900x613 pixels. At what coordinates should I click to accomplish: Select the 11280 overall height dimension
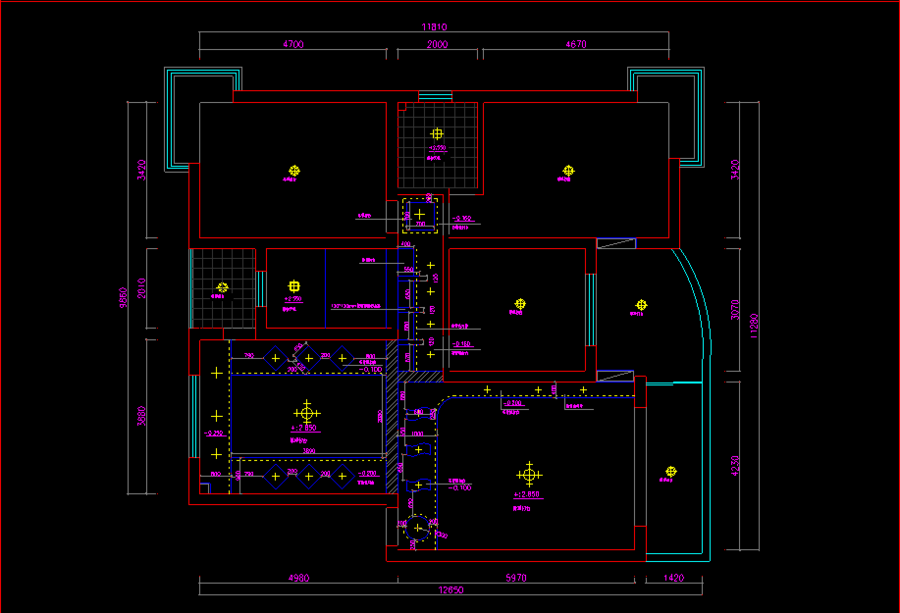(754, 326)
